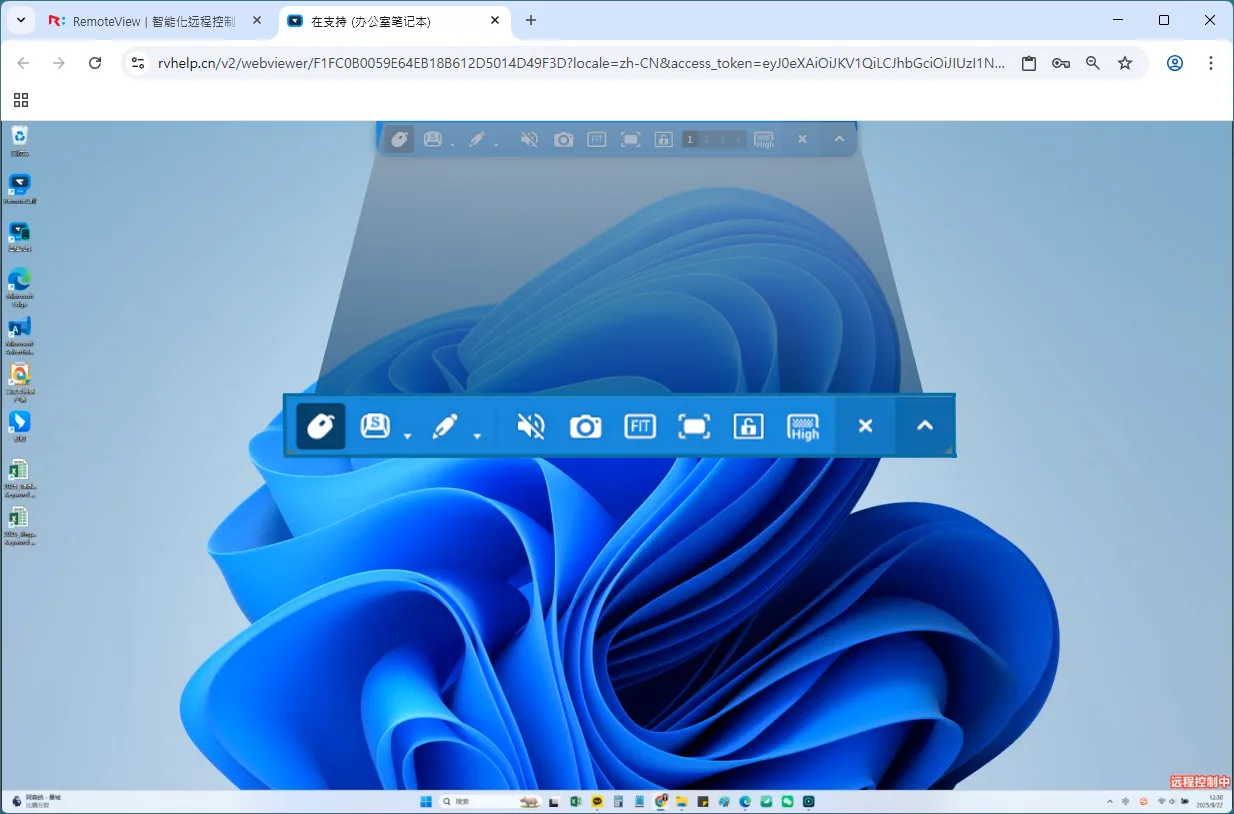The height and width of the screenshot is (814, 1234).
Task: Toggle the muted speaker icon in the enlarged toolbar
Action: coord(531,427)
